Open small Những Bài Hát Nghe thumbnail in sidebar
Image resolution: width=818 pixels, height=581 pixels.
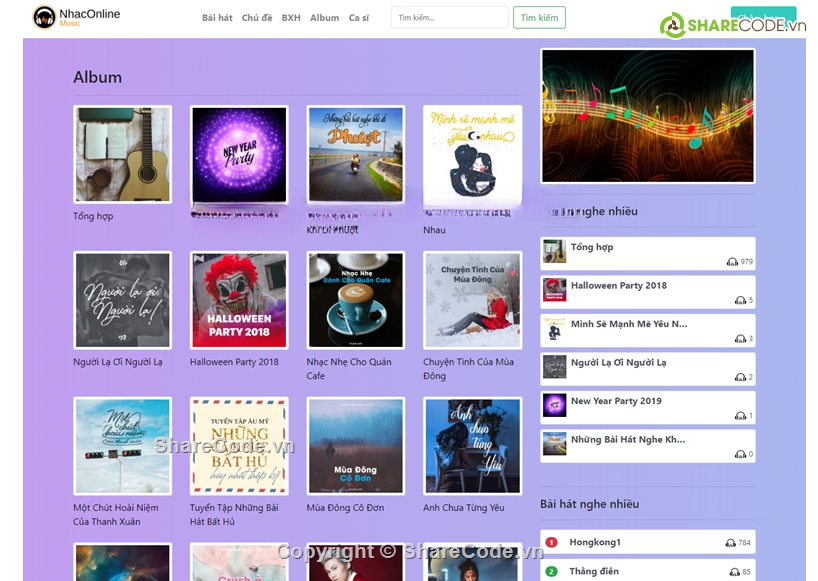[x=554, y=444]
